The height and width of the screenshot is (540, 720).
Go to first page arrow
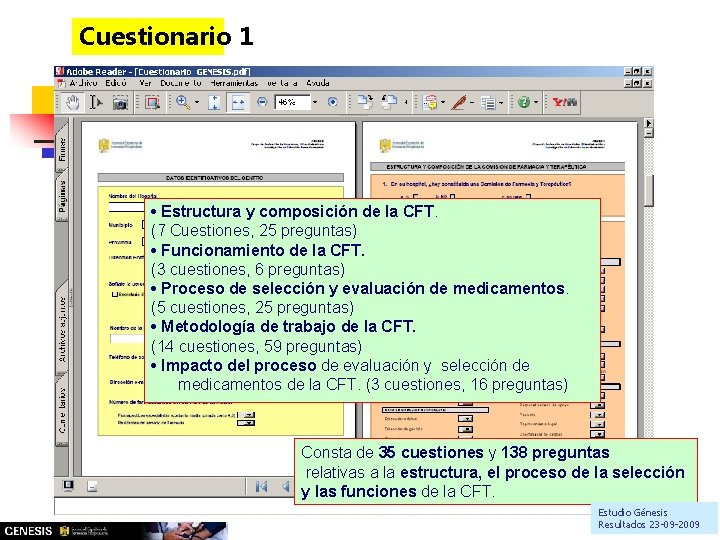click(x=261, y=486)
